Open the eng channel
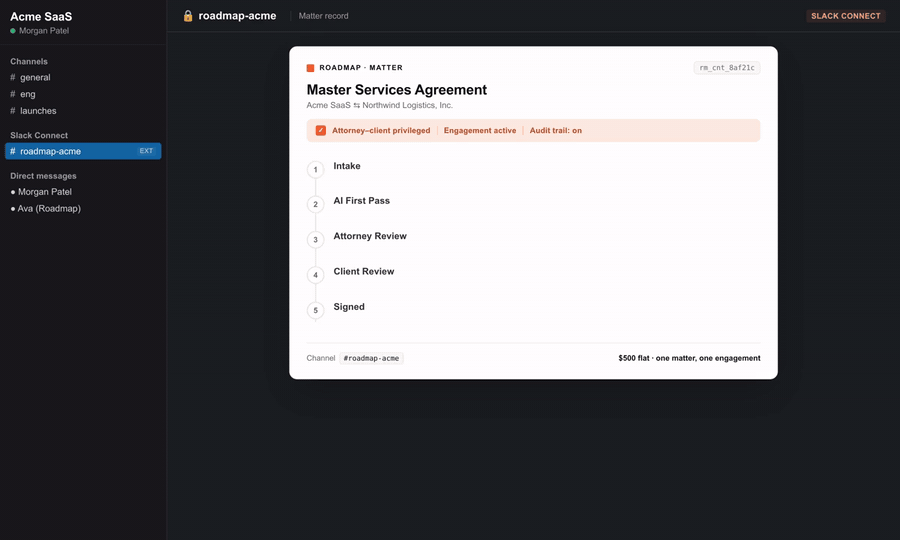 [x=28, y=94]
